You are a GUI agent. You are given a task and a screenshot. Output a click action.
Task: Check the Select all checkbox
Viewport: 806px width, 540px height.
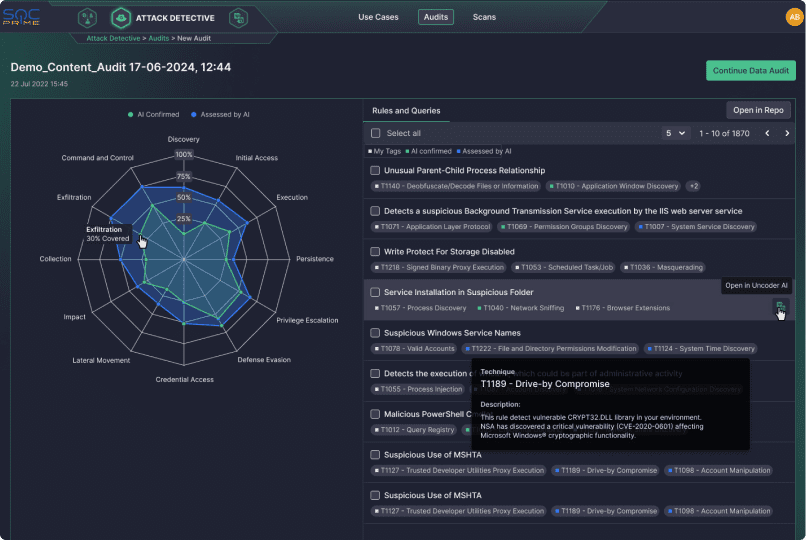376,133
